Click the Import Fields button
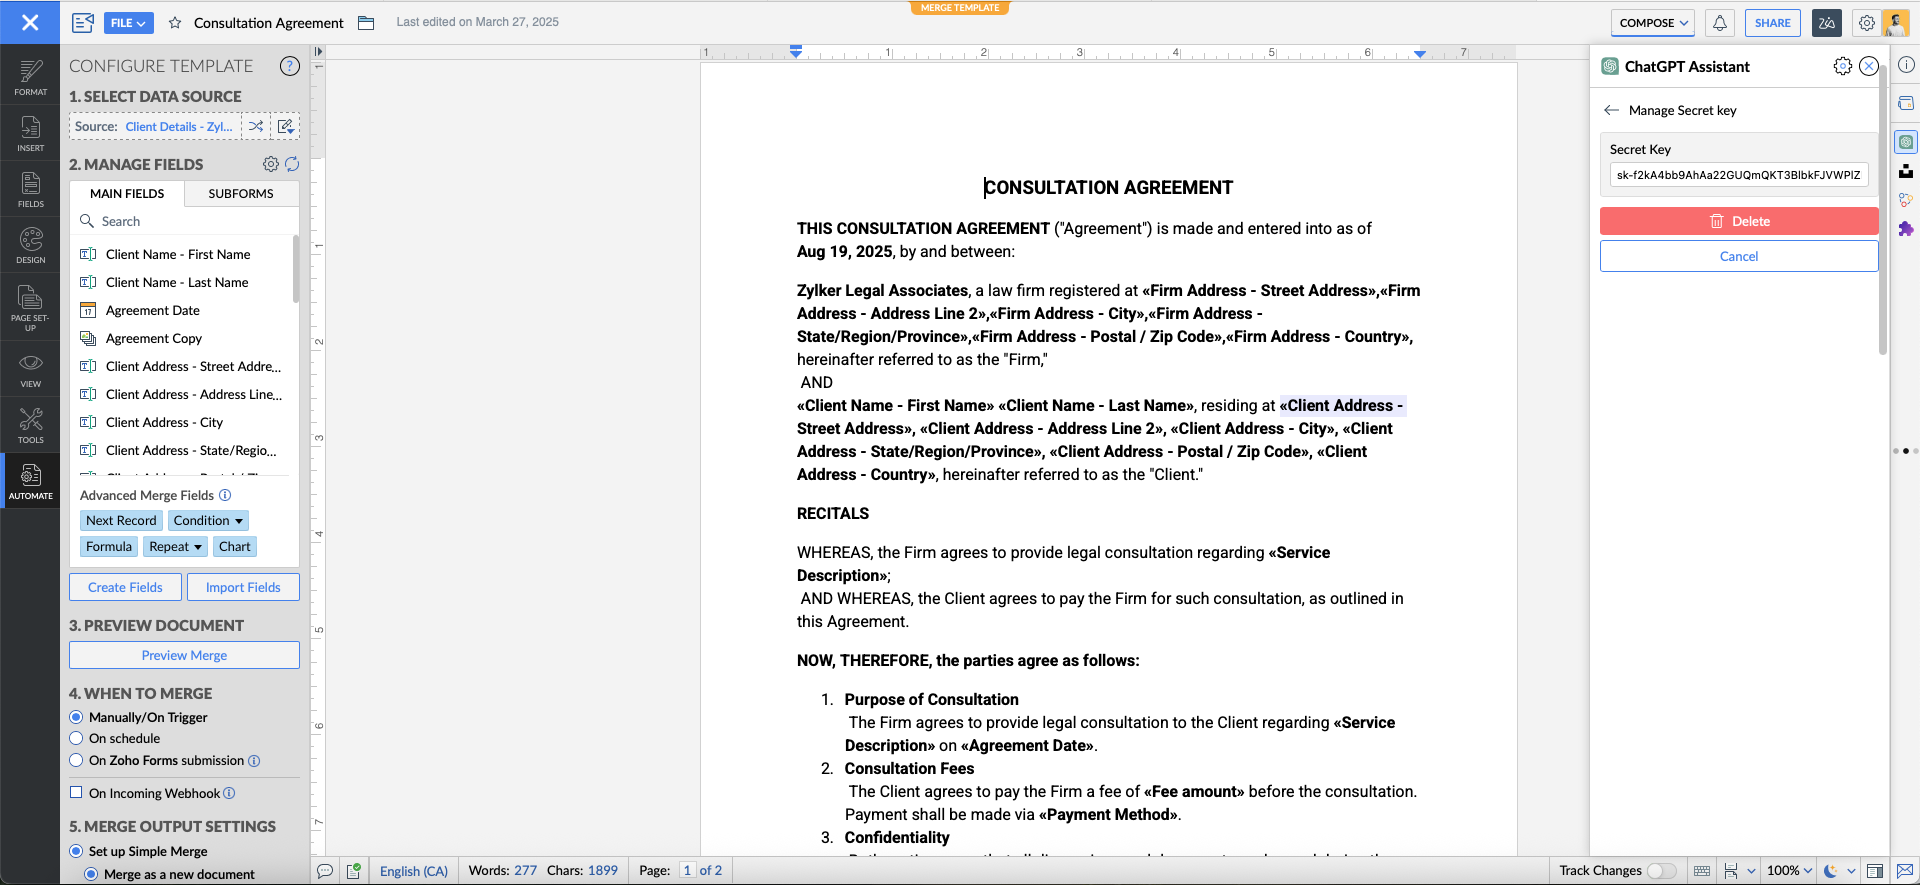The image size is (1920, 885). 243,587
